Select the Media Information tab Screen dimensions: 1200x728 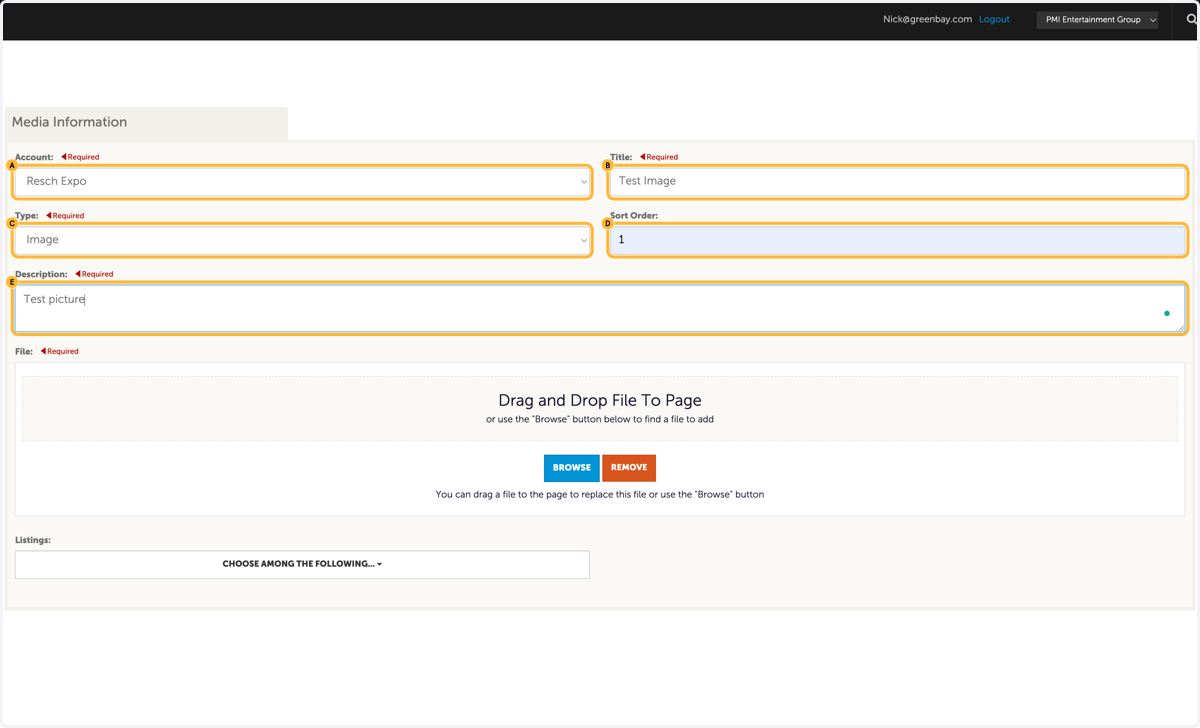pos(146,123)
